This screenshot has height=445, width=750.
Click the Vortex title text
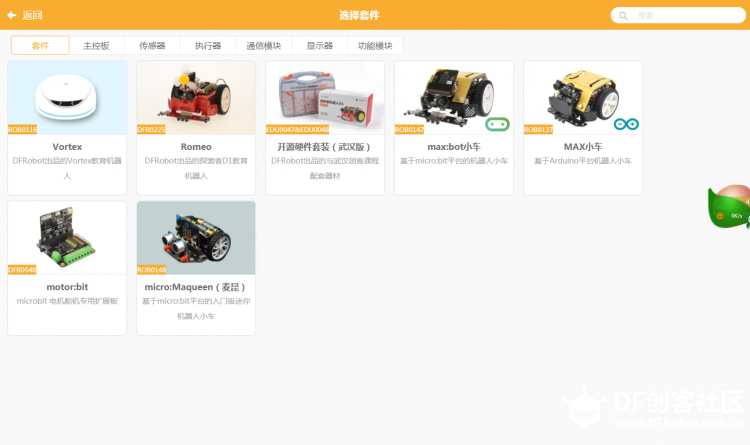(x=67, y=147)
